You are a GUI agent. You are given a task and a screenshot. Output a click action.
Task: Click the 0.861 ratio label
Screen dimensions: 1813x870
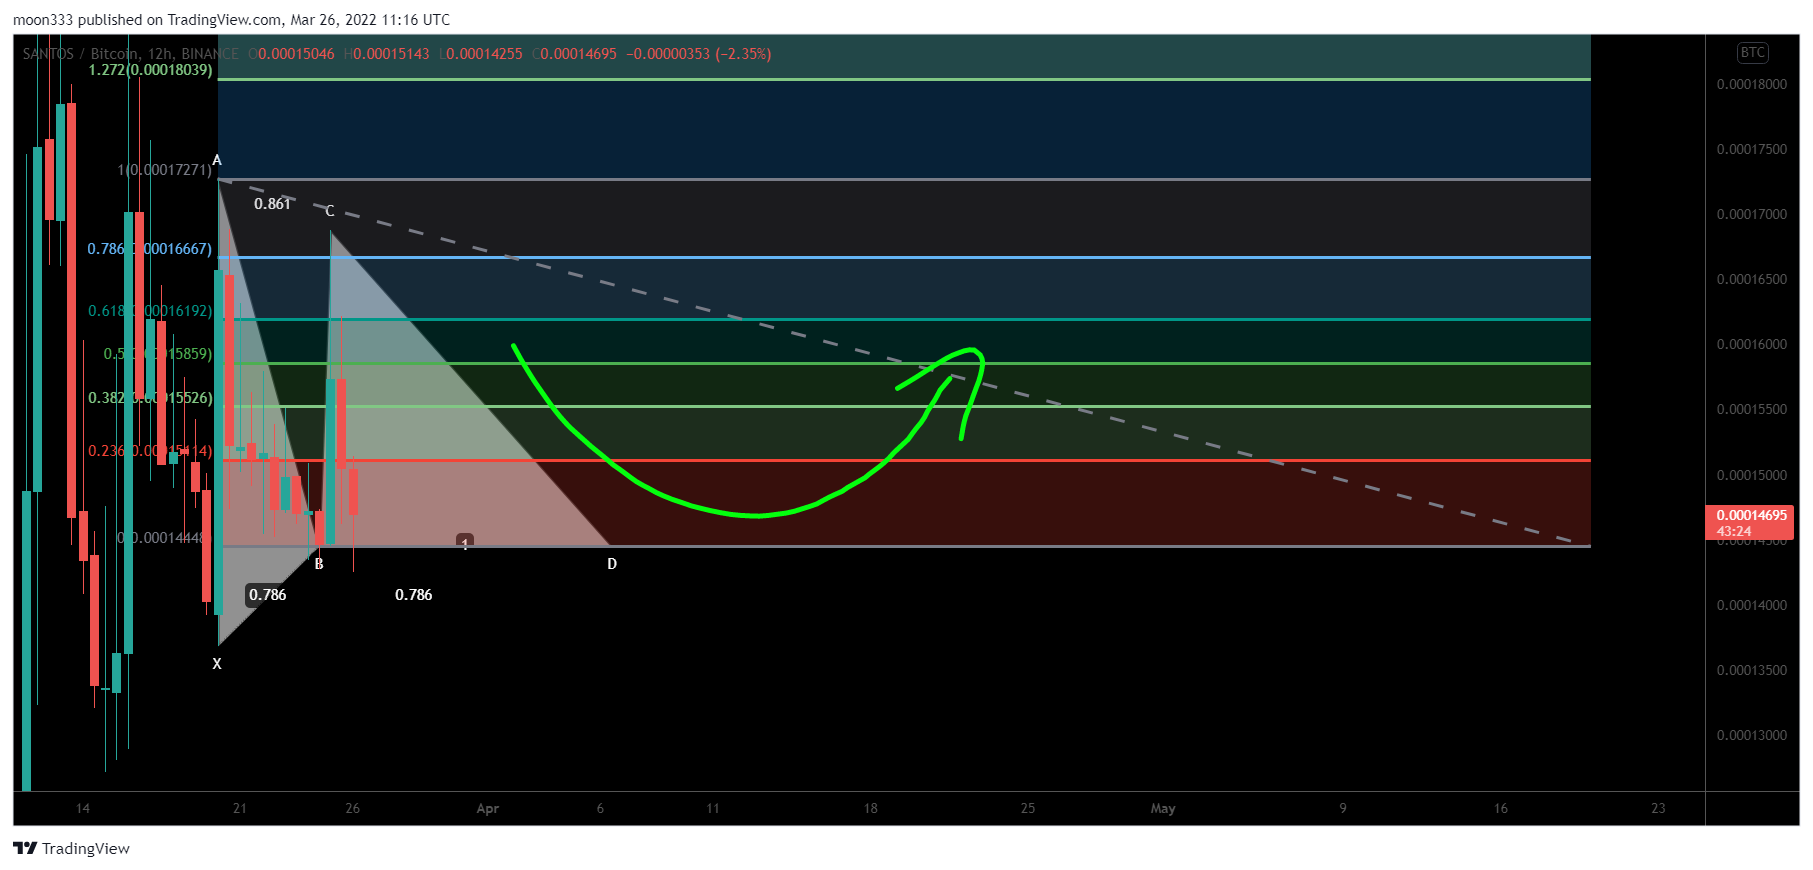click(272, 204)
